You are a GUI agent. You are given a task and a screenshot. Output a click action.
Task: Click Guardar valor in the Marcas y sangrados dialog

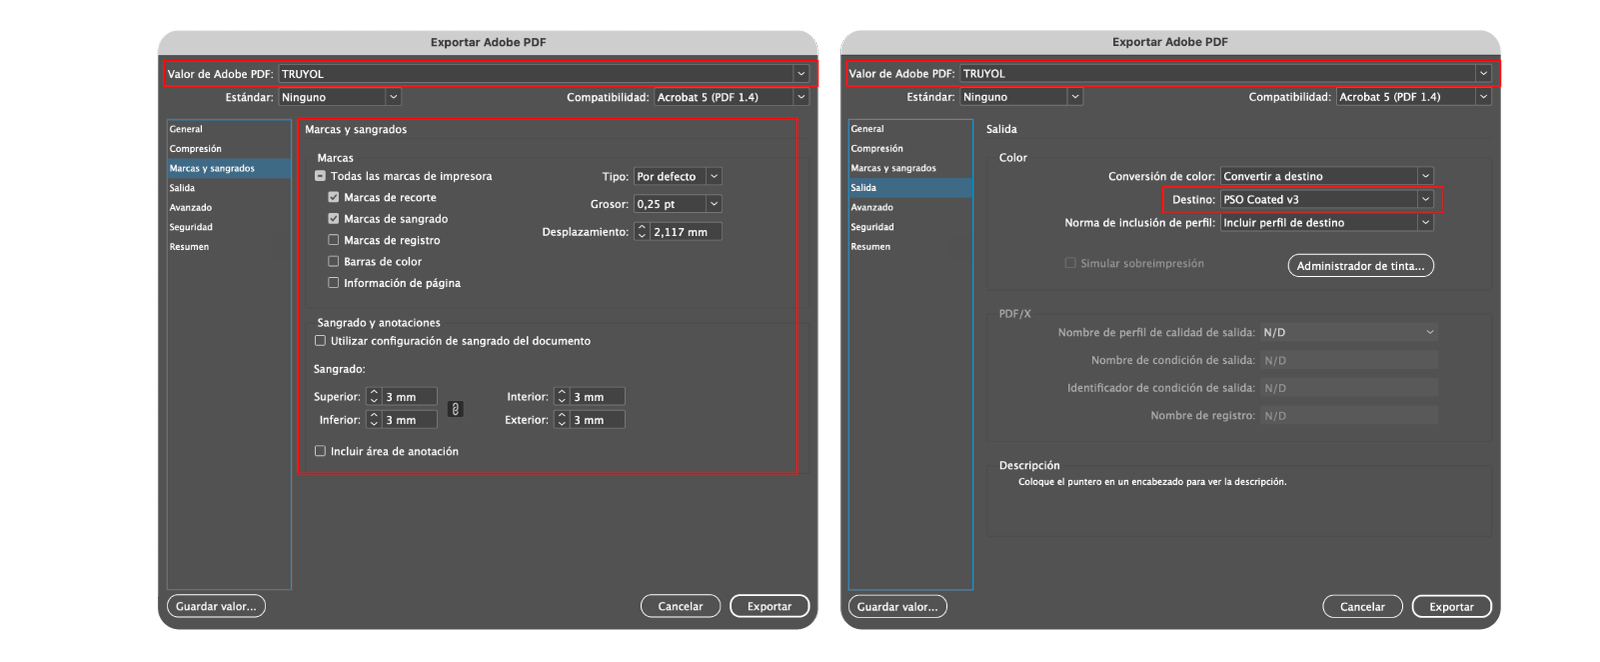[x=216, y=606]
